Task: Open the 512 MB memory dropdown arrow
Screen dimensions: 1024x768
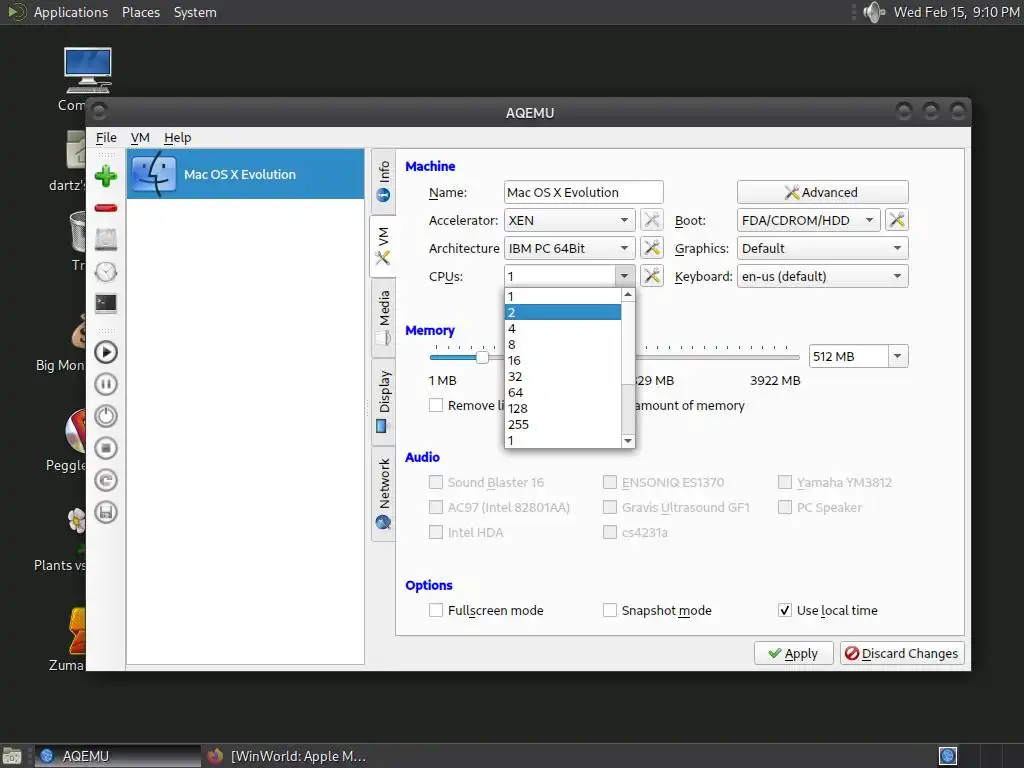Action: tap(898, 356)
